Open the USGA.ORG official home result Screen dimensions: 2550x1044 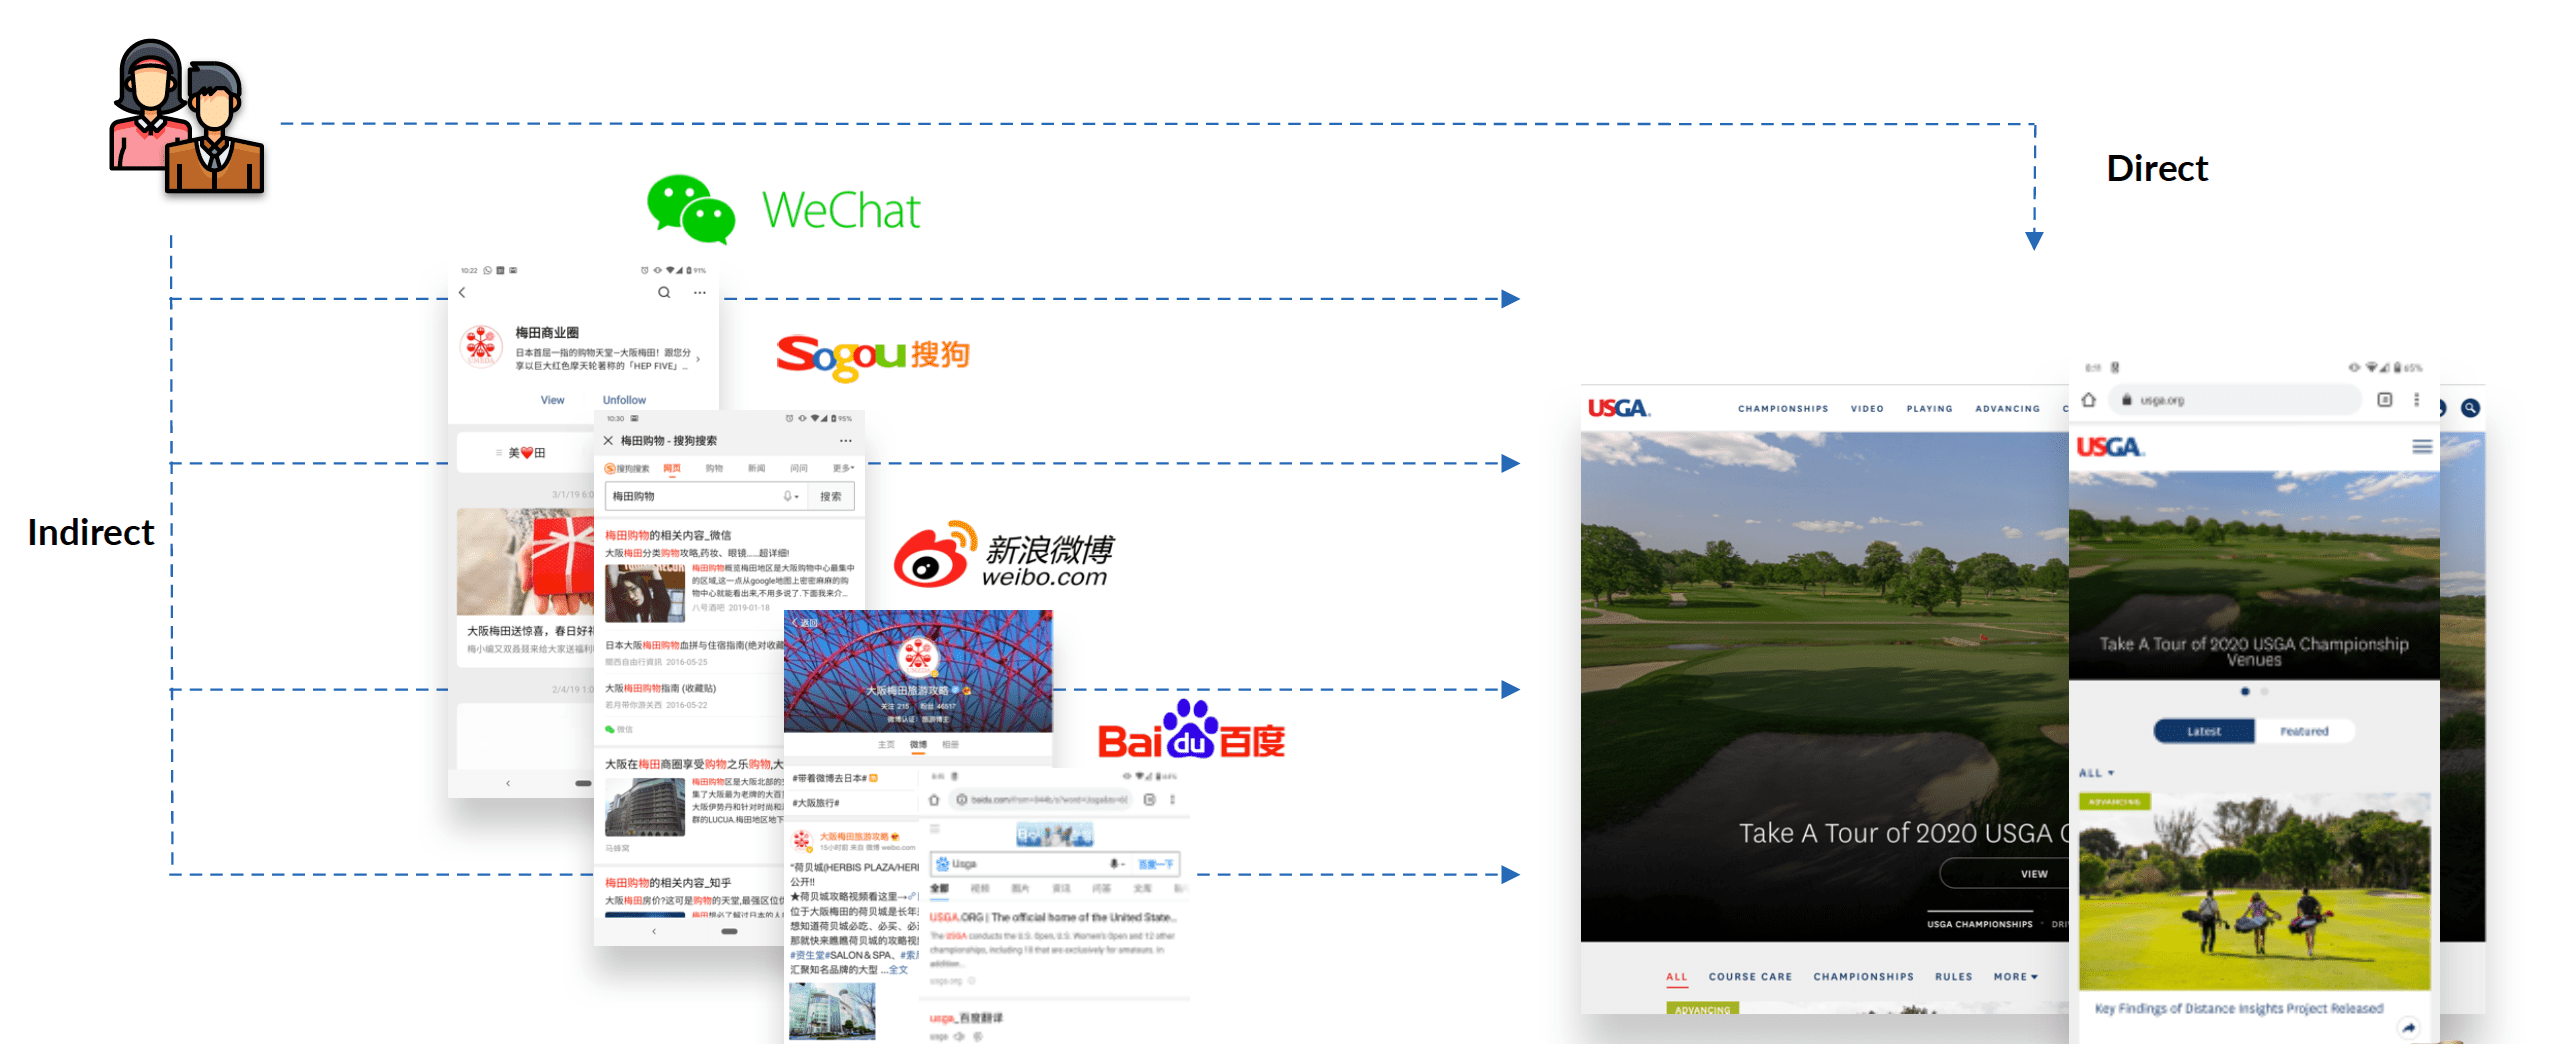pos(1052,917)
